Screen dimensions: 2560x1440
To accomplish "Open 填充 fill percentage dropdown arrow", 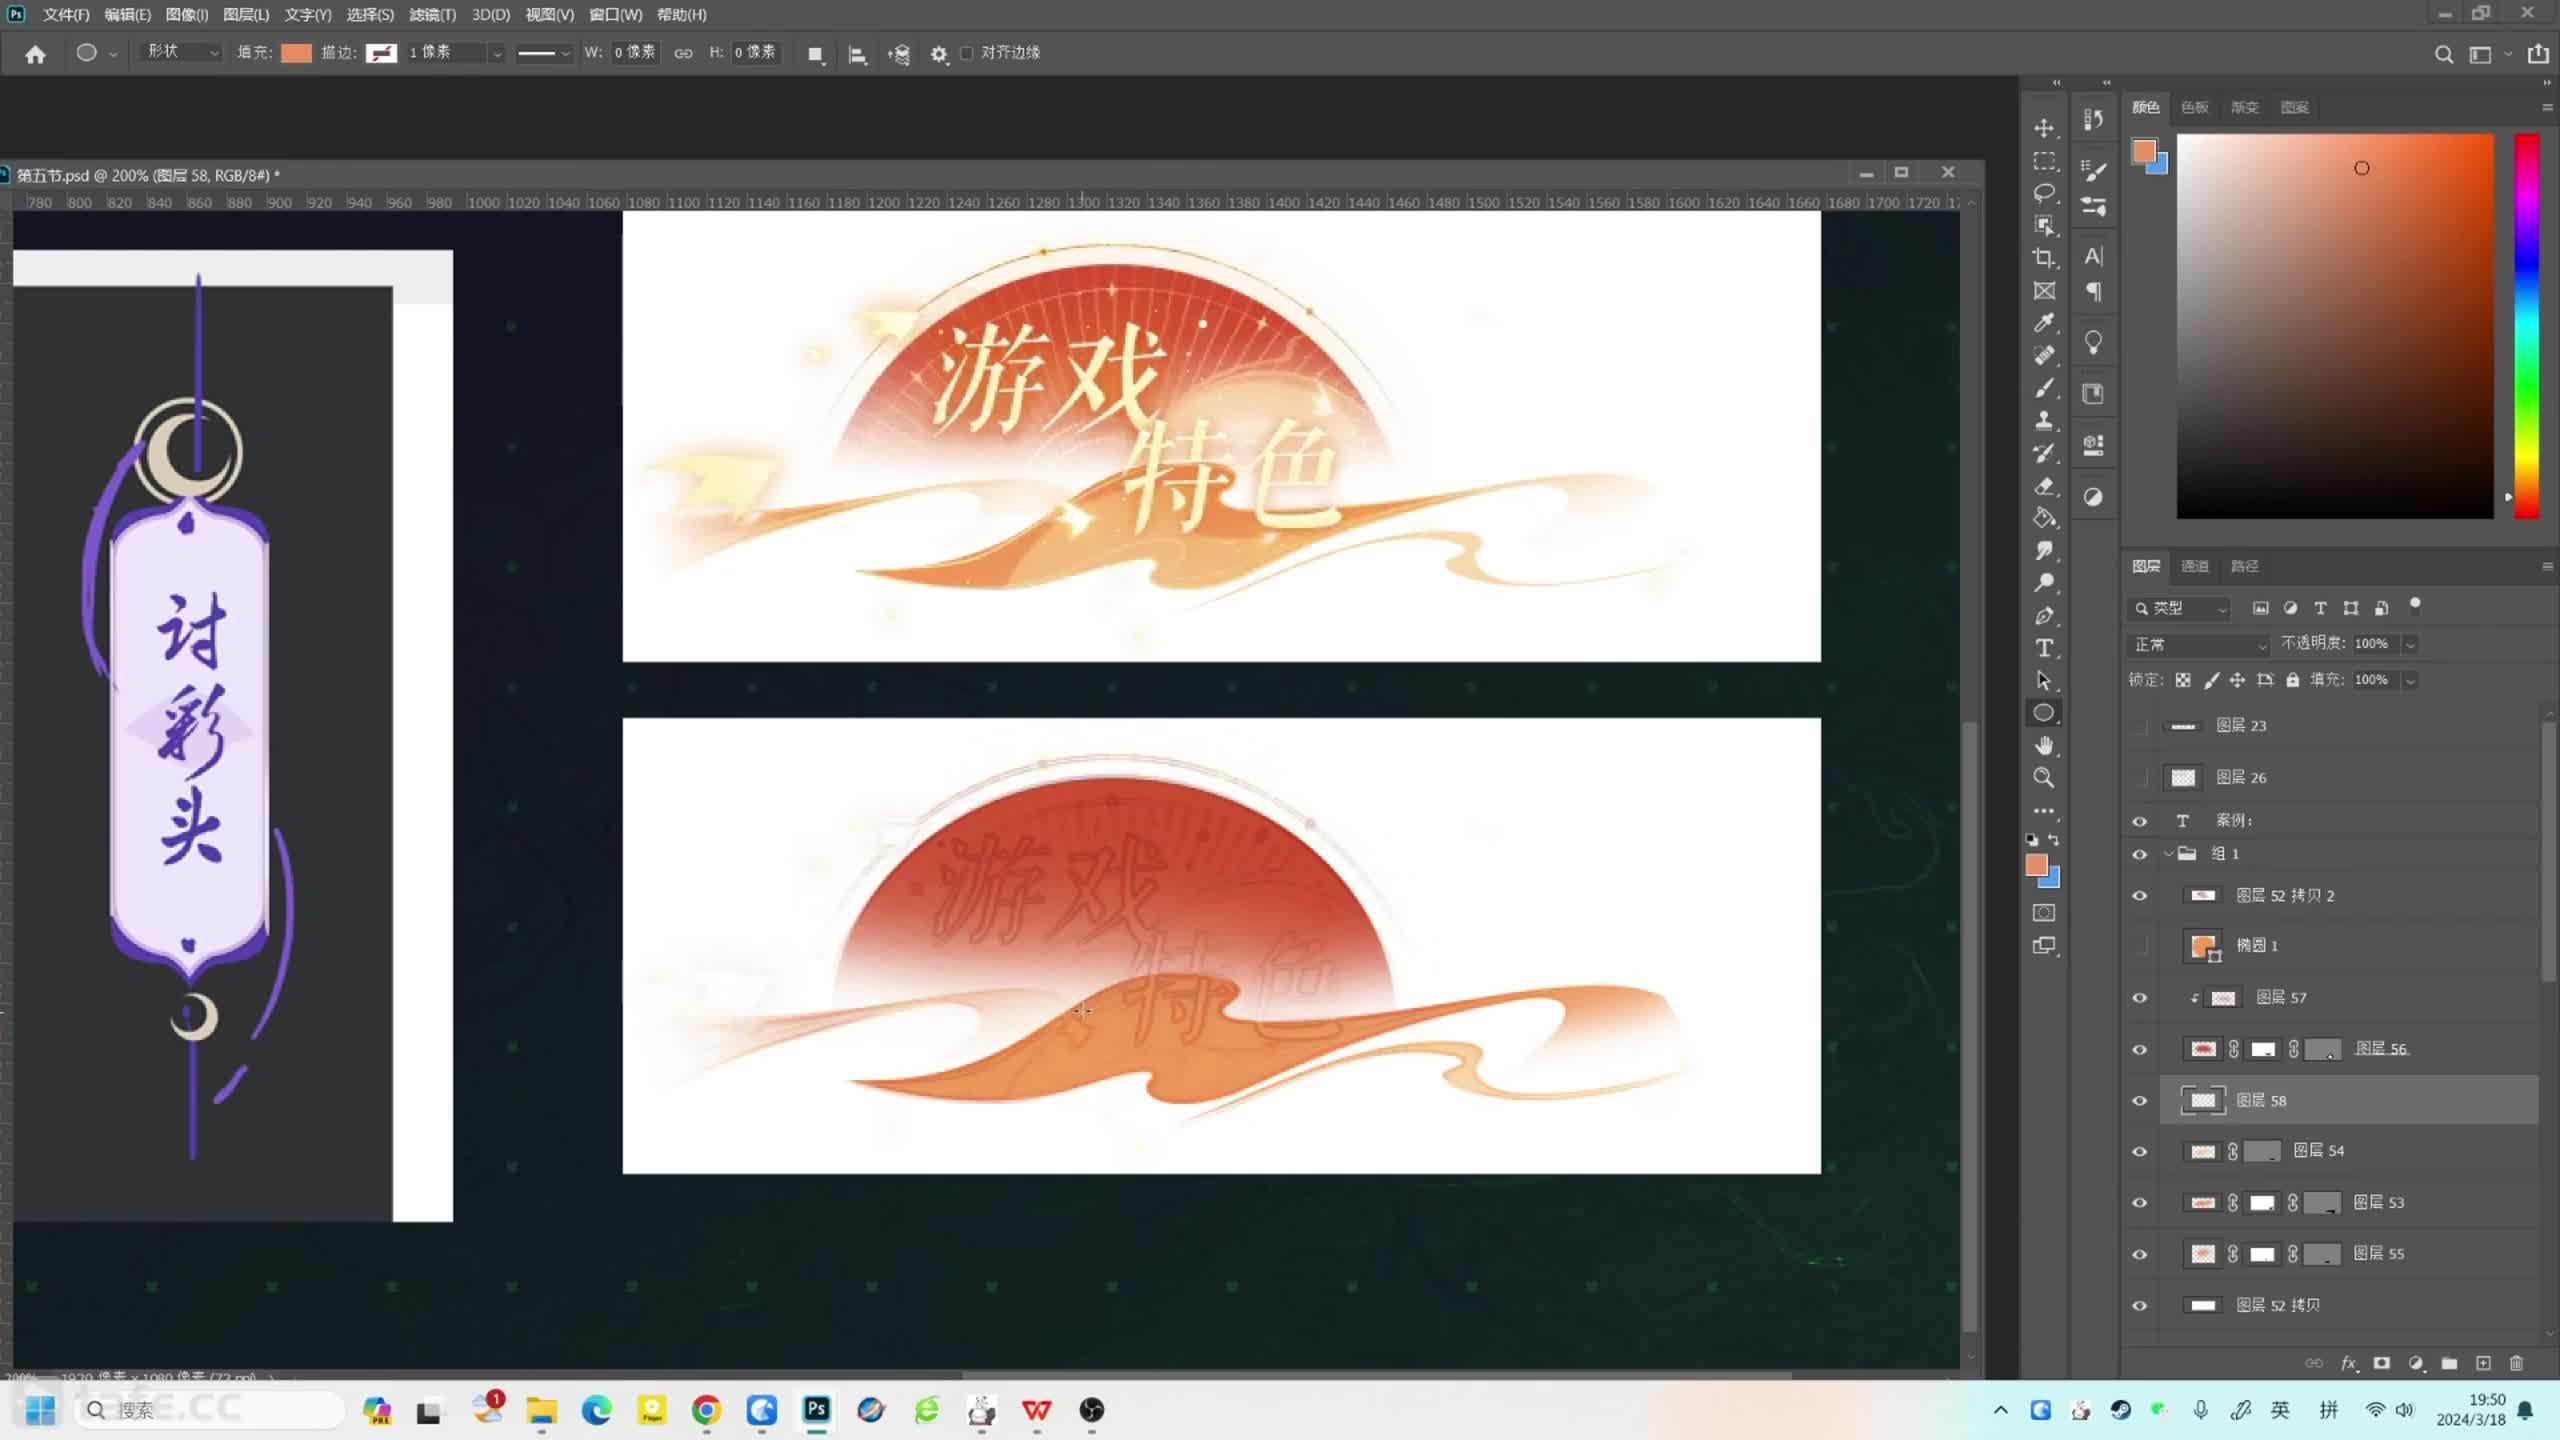I will (2410, 680).
